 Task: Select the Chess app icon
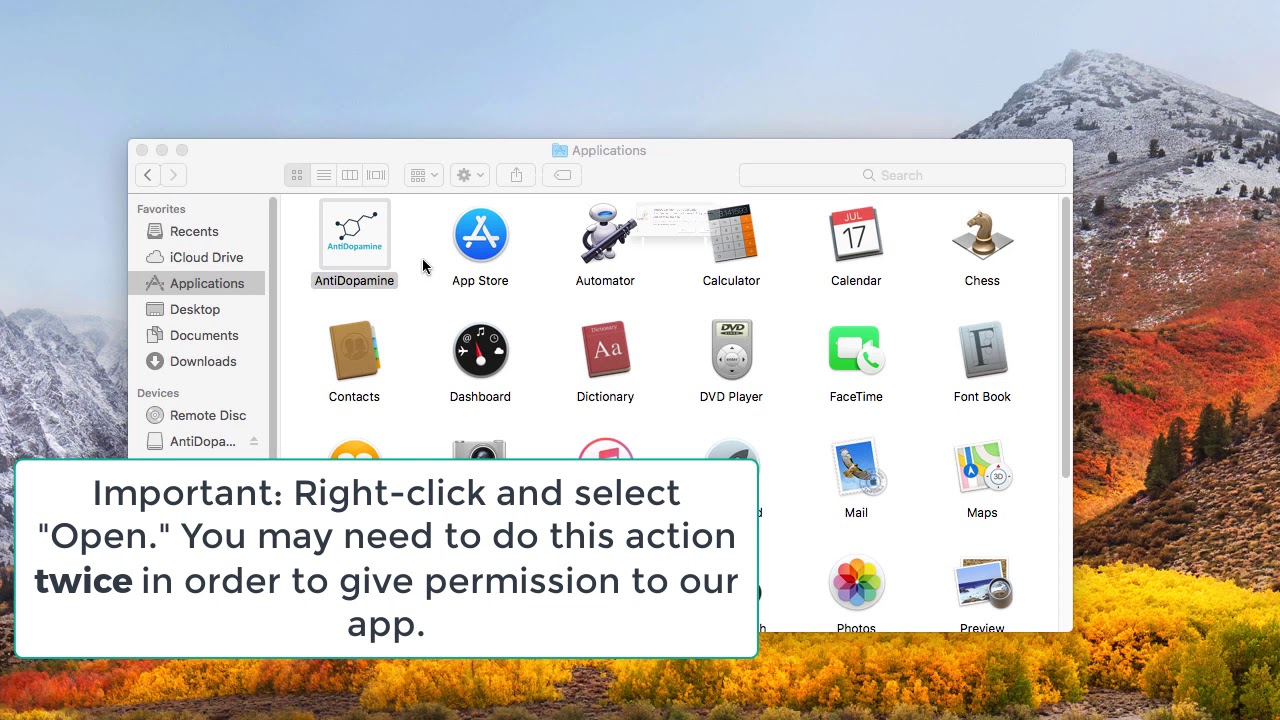pyautogui.click(x=982, y=235)
